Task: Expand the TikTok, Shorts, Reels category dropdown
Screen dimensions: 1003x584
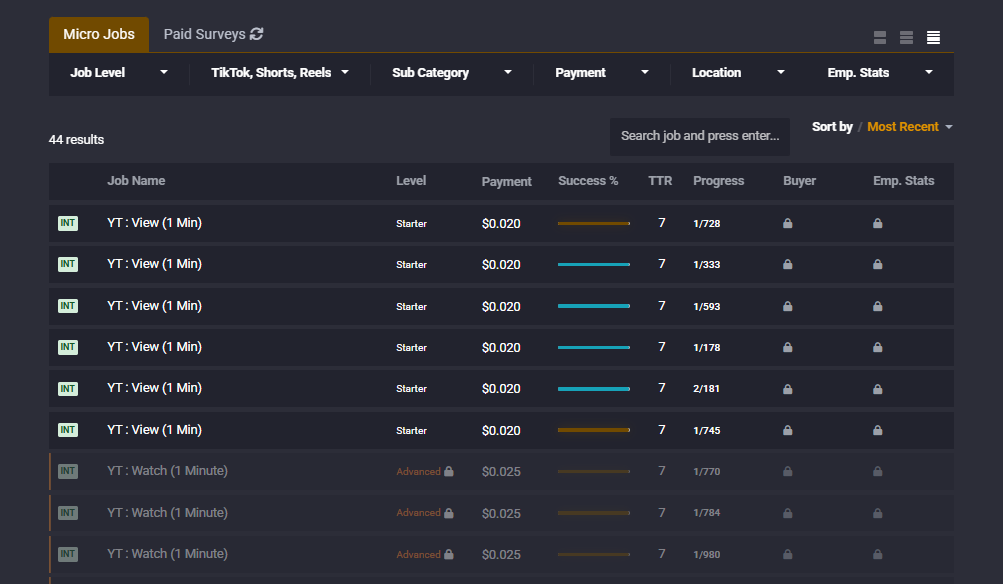Action: click(x=279, y=73)
